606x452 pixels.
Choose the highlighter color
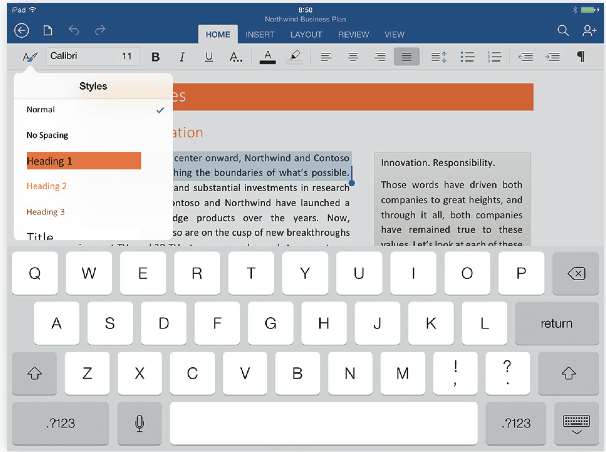(x=295, y=57)
